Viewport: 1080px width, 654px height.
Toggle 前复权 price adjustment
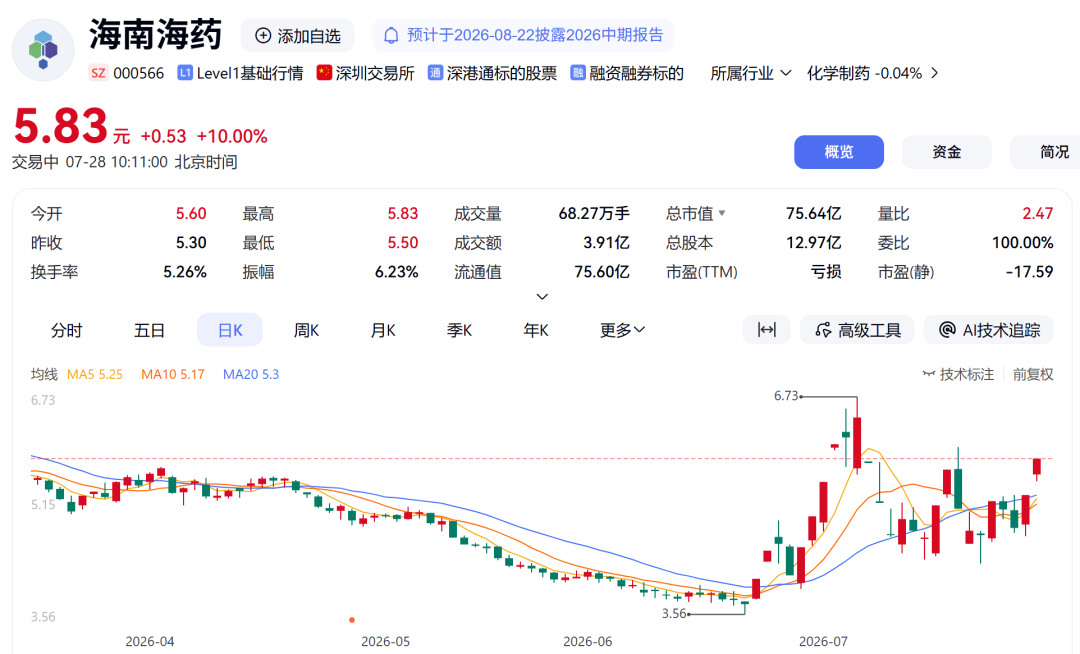pos(1032,375)
